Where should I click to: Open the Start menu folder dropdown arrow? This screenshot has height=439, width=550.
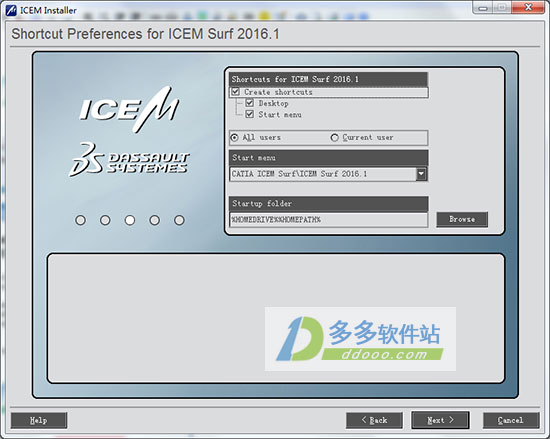421,174
